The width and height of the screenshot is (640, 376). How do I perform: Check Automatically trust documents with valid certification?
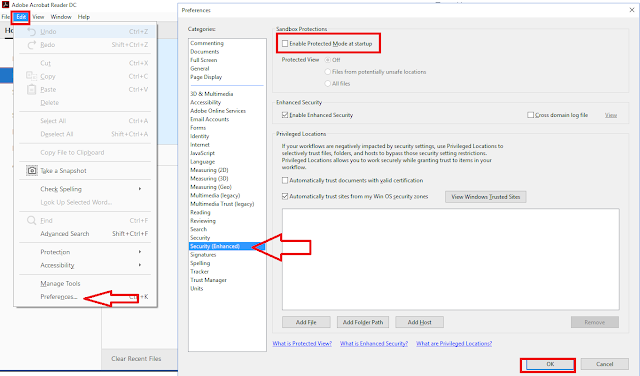pyautogui.click(x=285, y=180)
